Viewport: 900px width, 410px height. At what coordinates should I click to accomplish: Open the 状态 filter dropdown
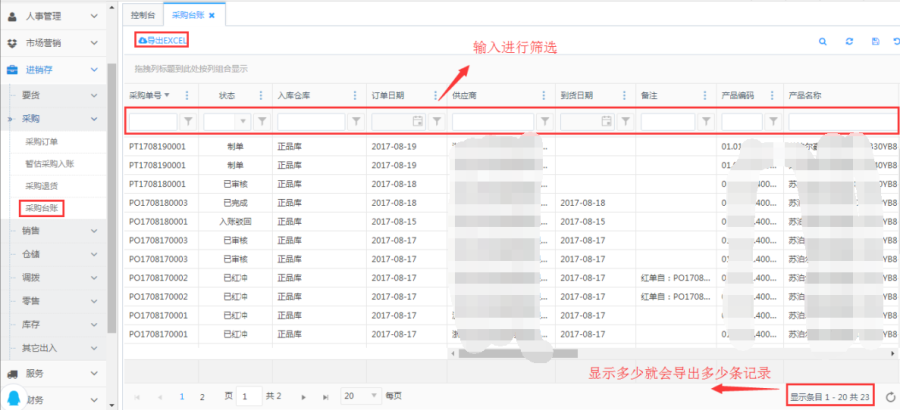(224, 121)
